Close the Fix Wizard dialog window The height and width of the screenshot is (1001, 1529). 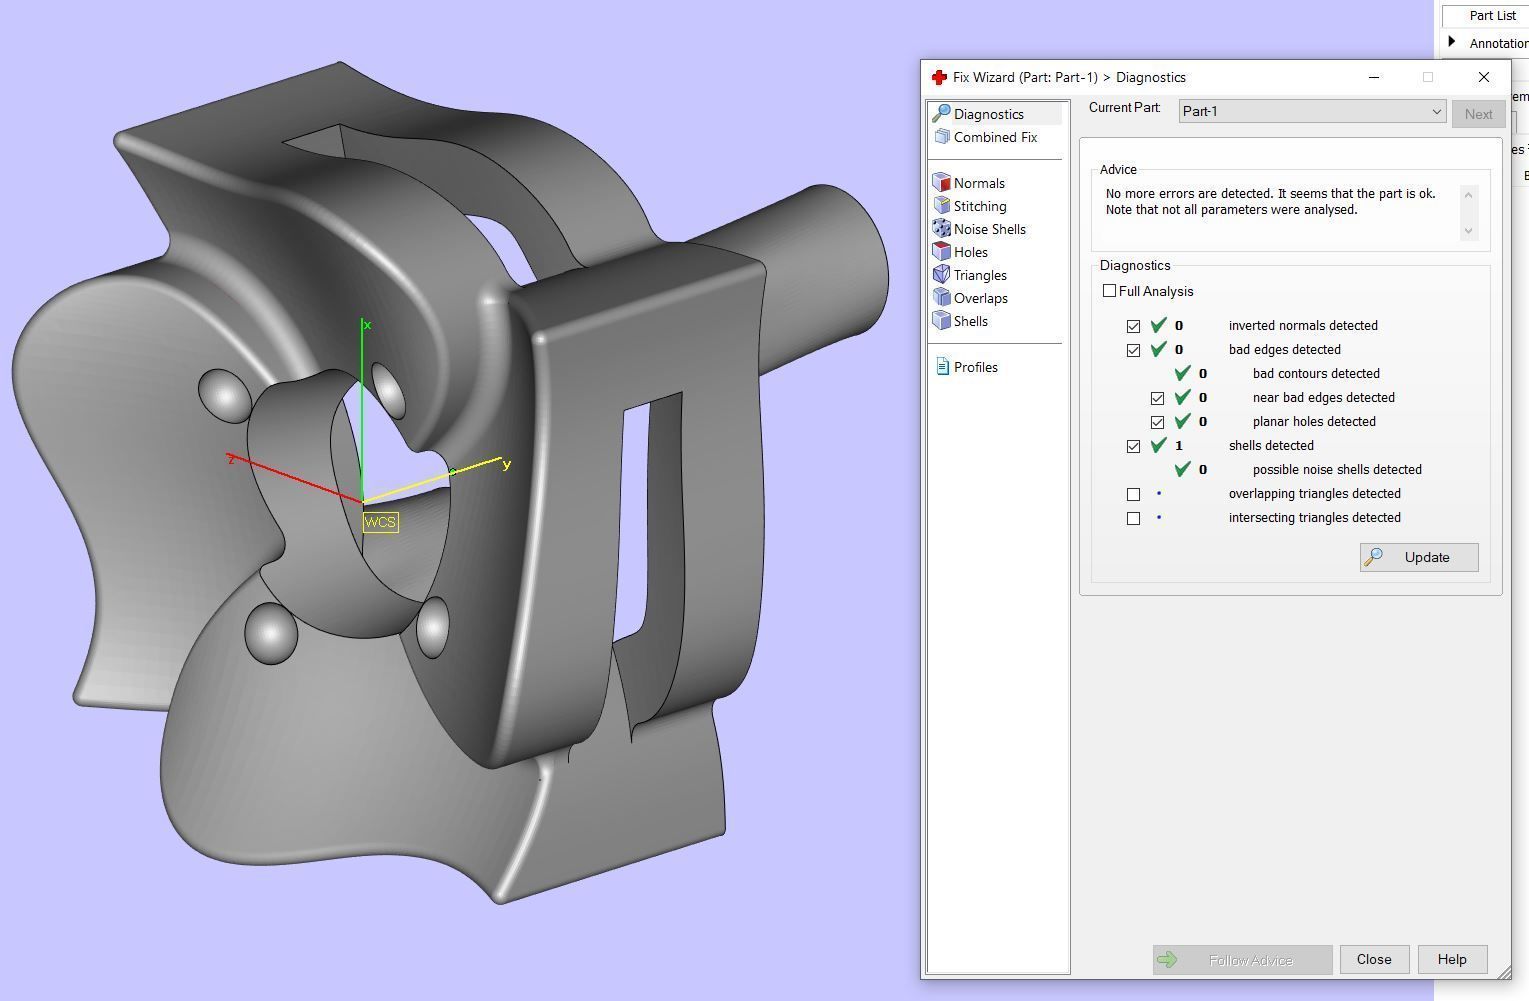click(x=1483, y=77)
